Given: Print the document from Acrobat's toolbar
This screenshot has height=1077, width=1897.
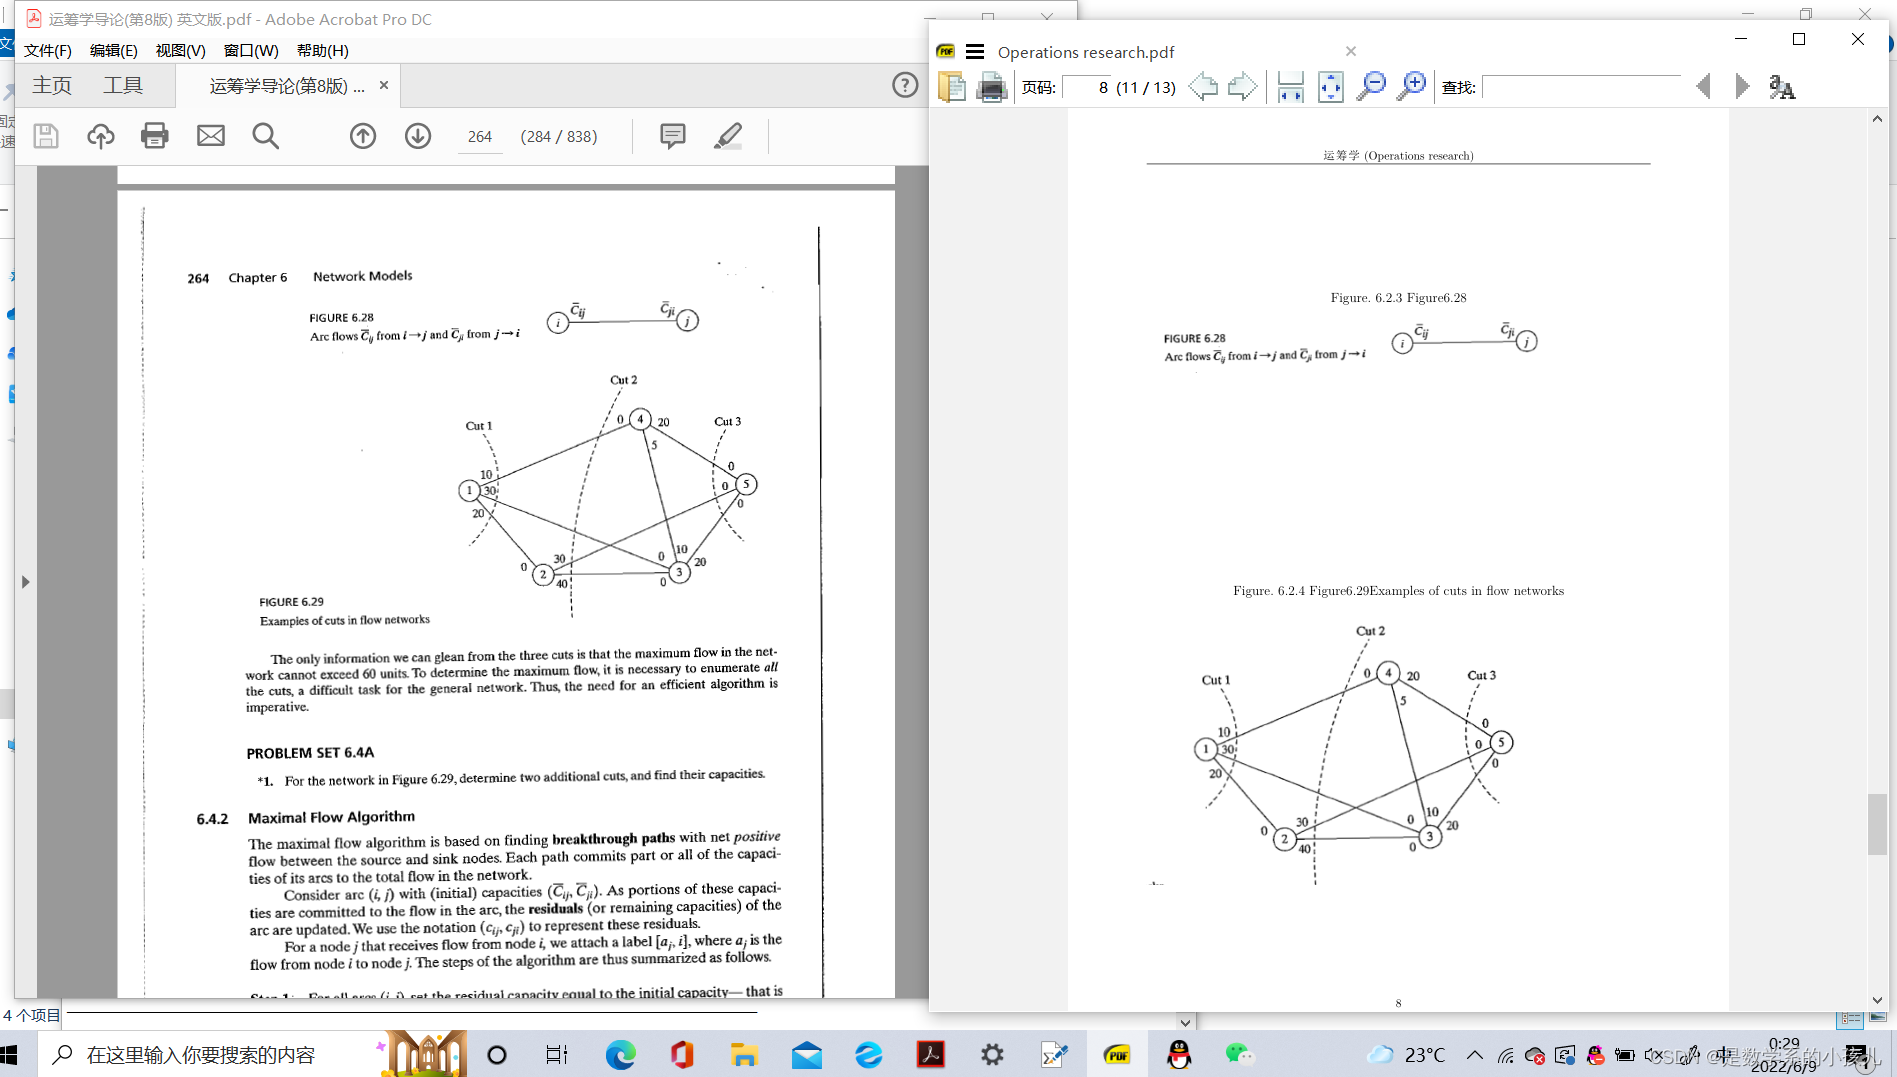Looking at the screenshot, I should click(155, 136).
